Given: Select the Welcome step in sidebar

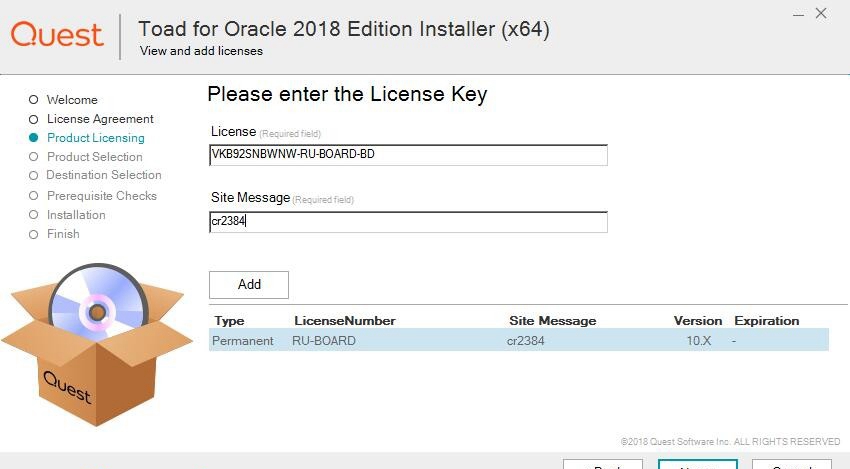Looking at the screenshot, I should (x=63, y=100).
